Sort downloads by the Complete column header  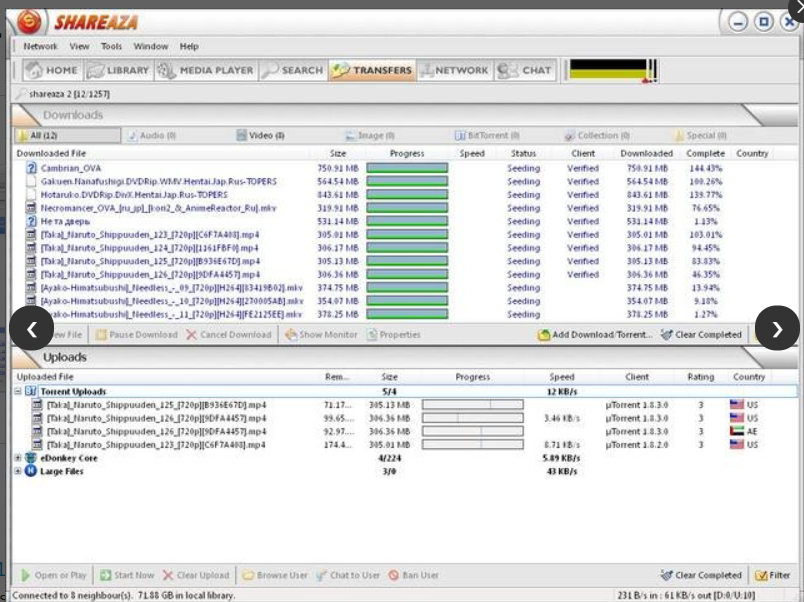point(705,153)
